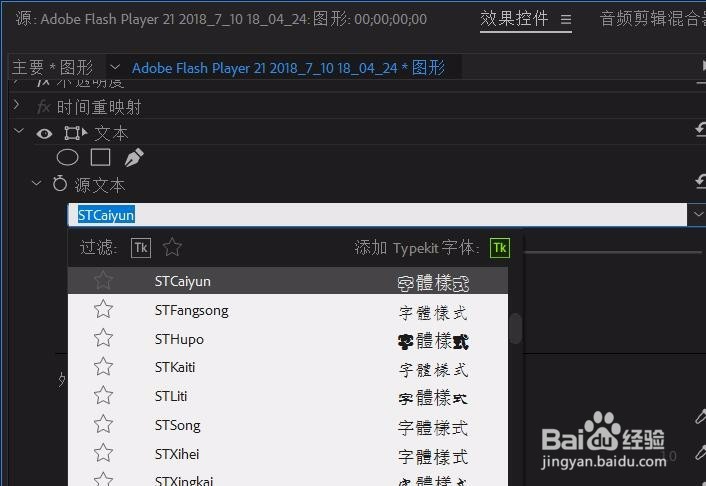Choose the STCaiyun font entry
This screenshot has width=706, height=486.
tap(288, 281)
